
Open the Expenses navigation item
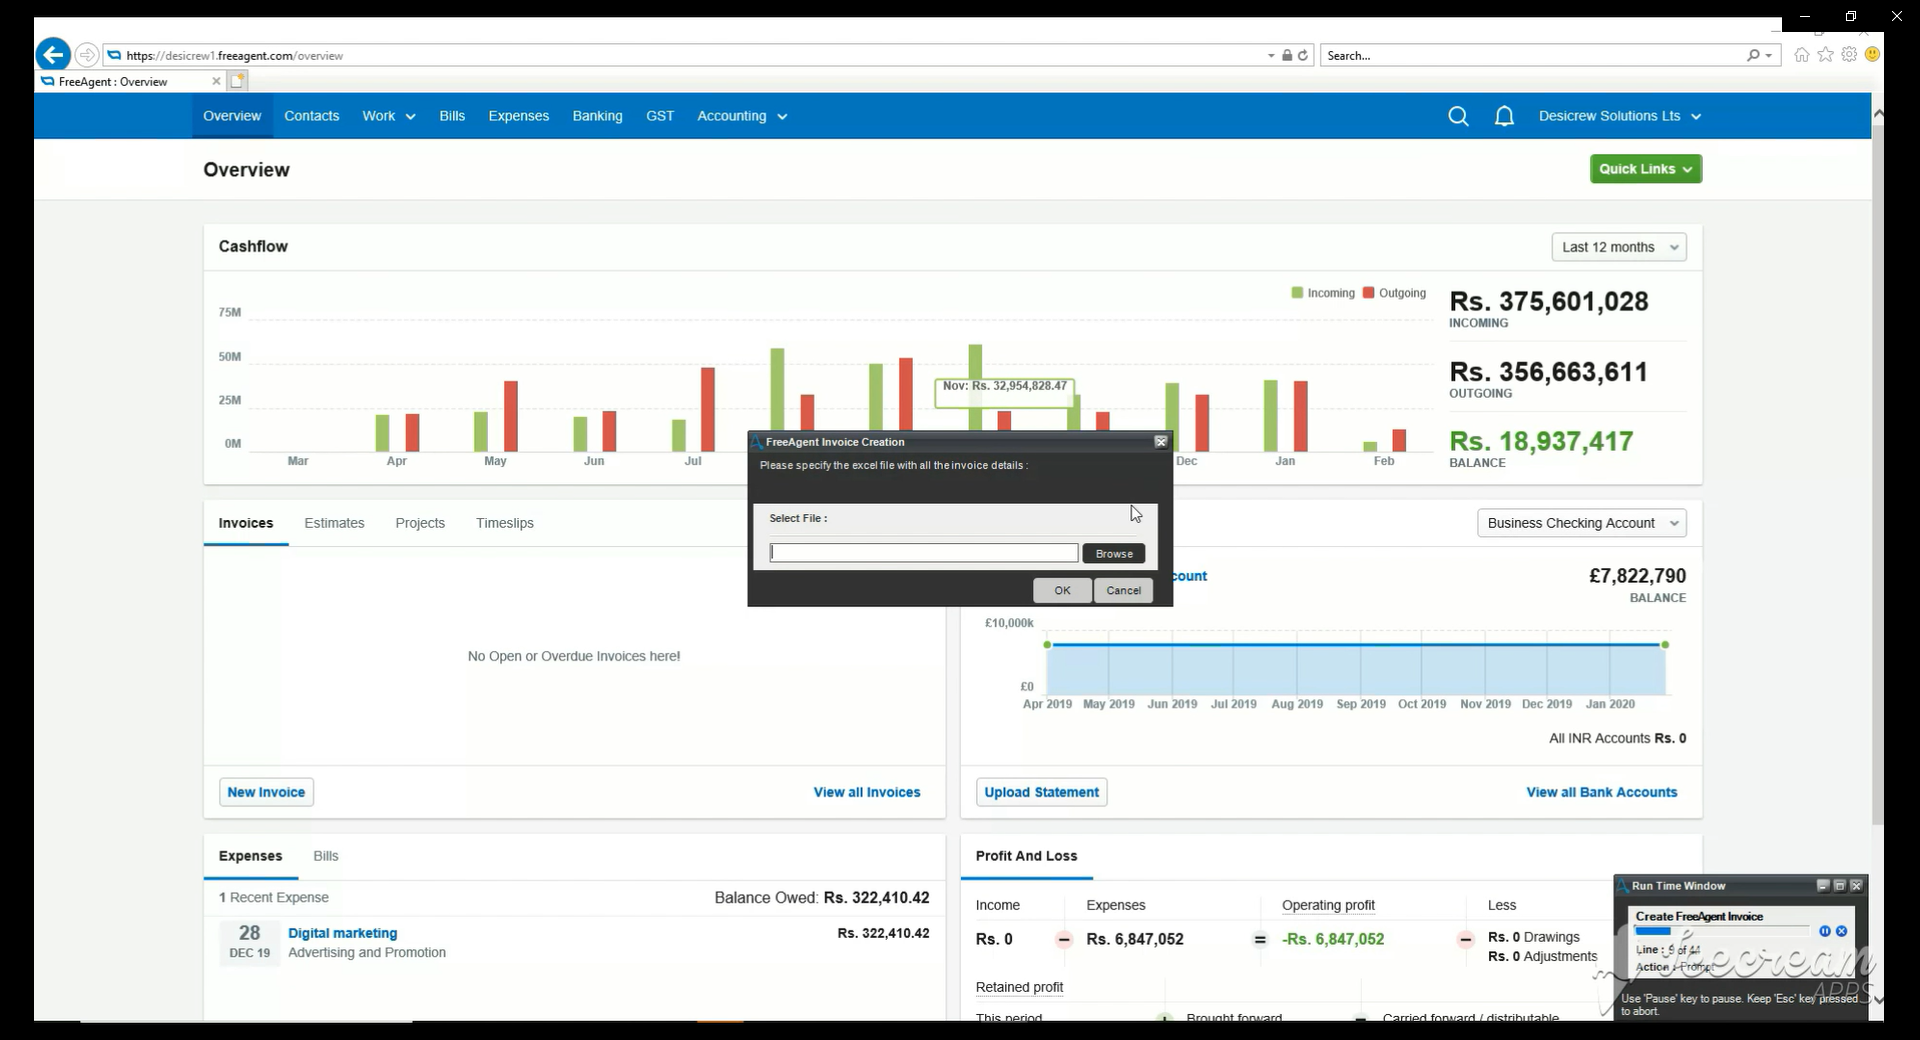519,116
